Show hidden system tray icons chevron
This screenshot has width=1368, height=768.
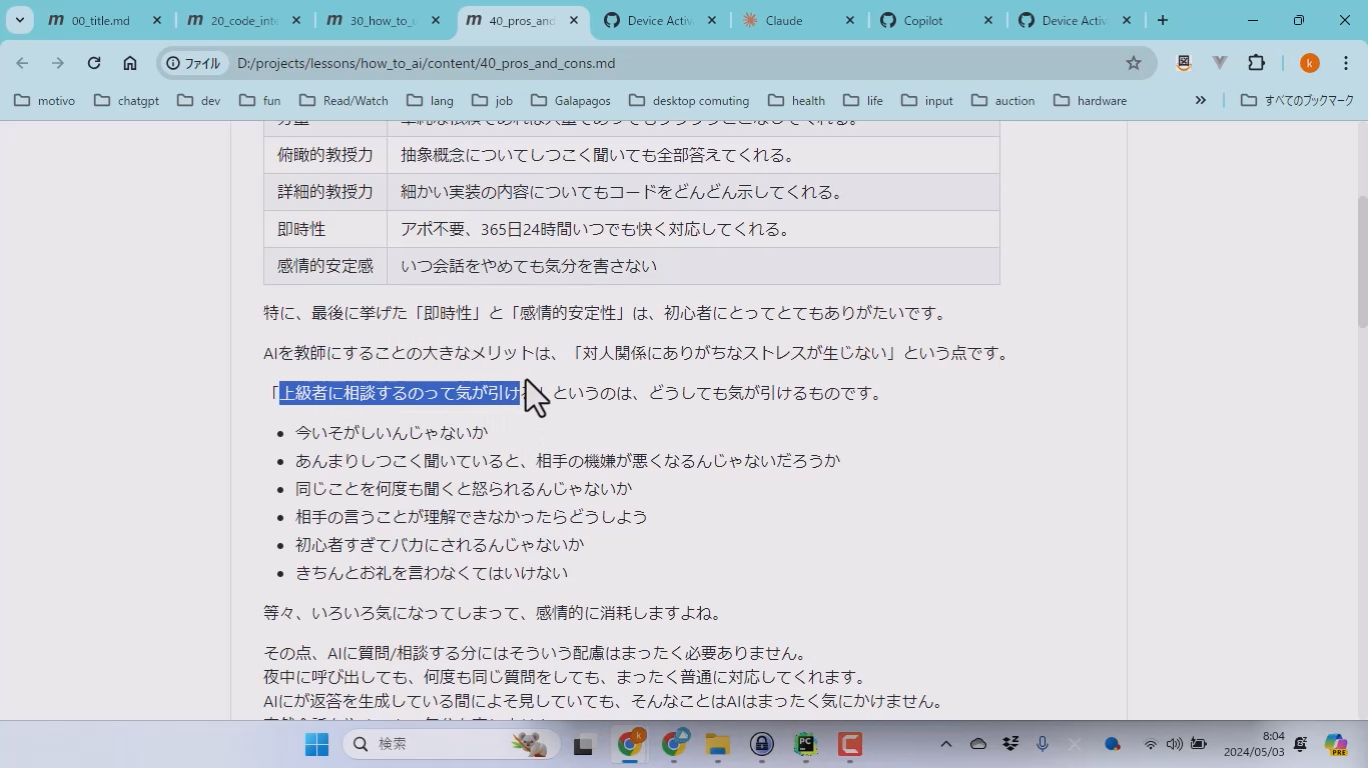[945, 744]
